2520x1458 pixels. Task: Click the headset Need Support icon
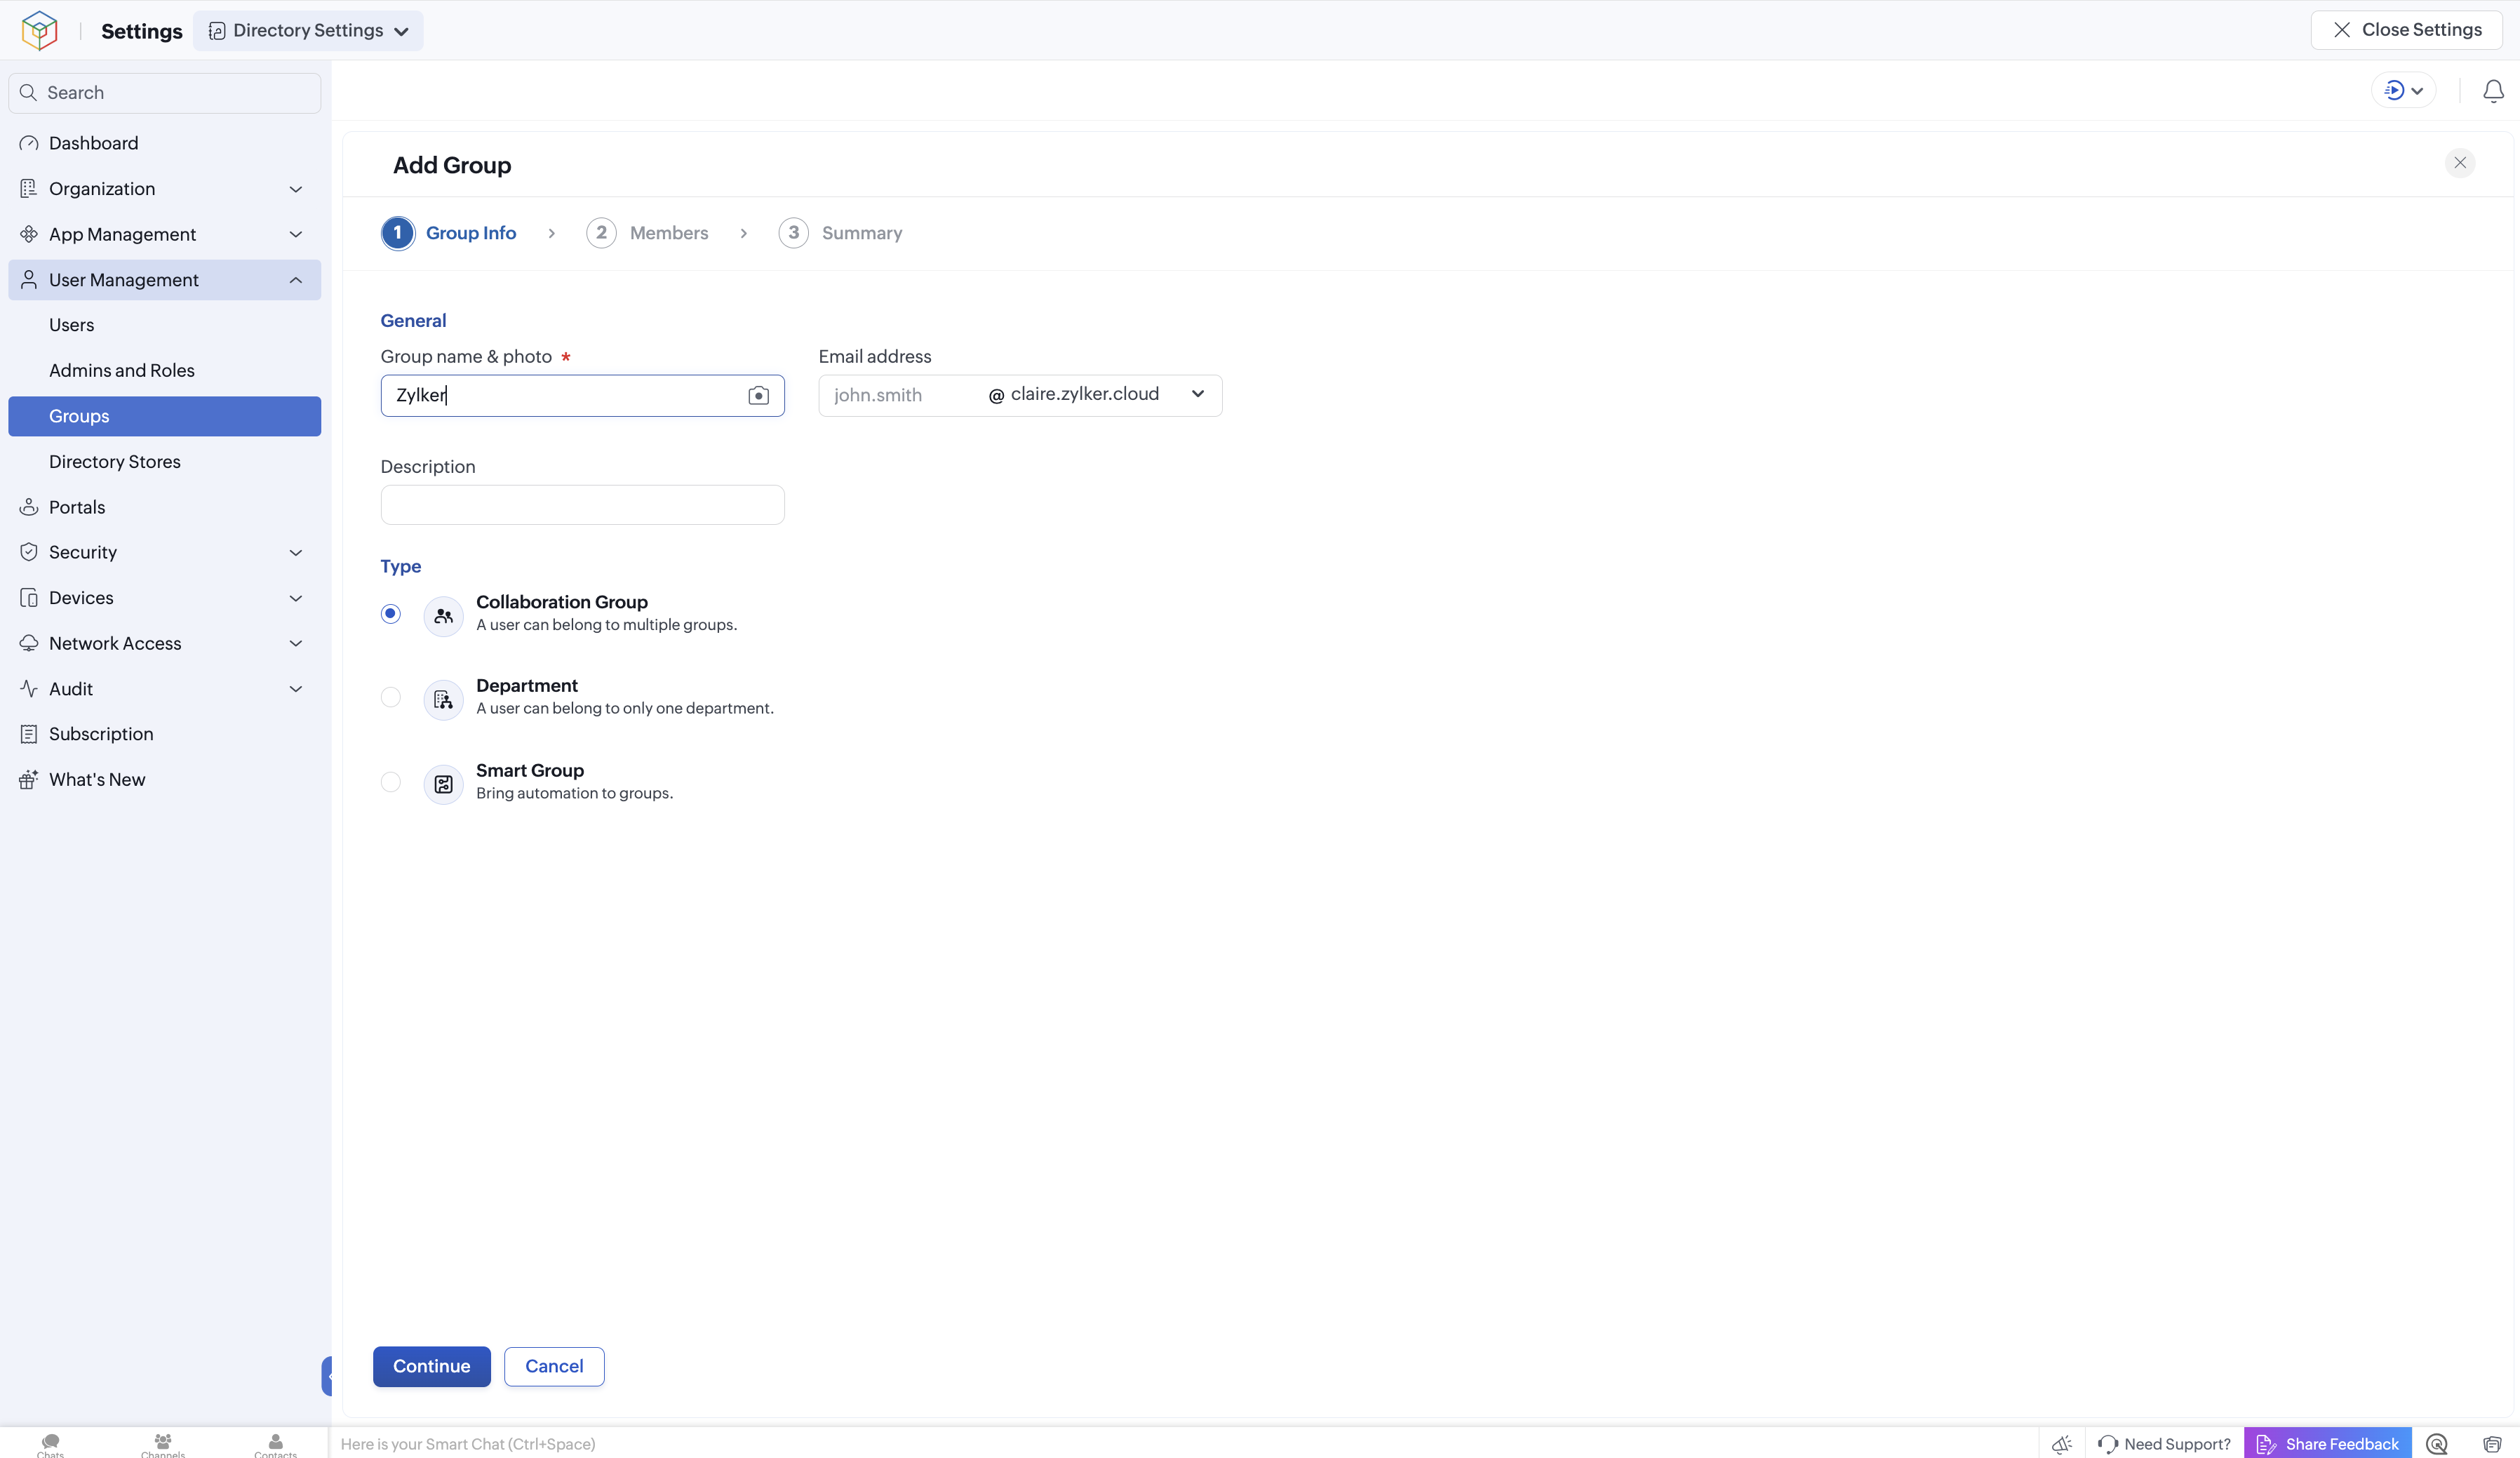(2108, 1444)
